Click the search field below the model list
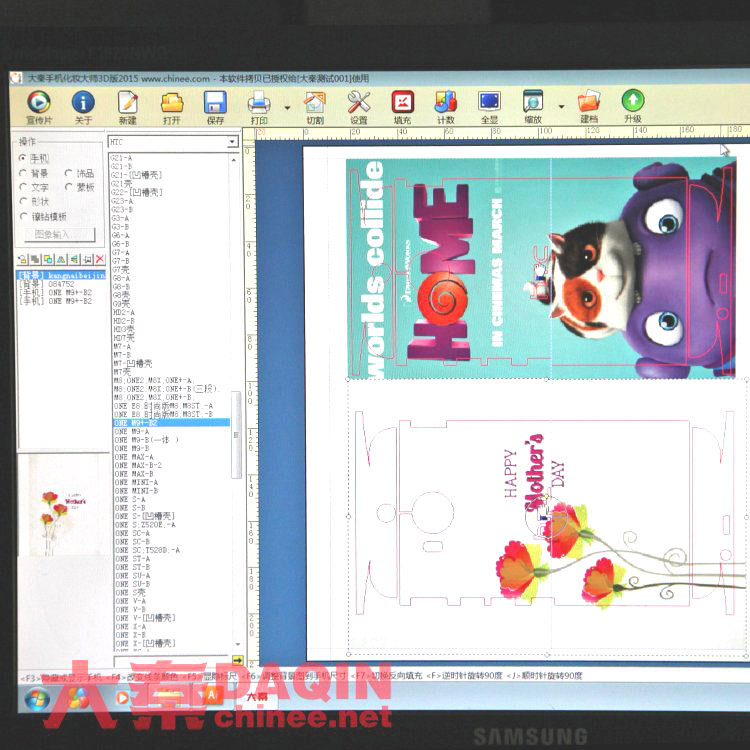750x750 pixels. [171, 661]
